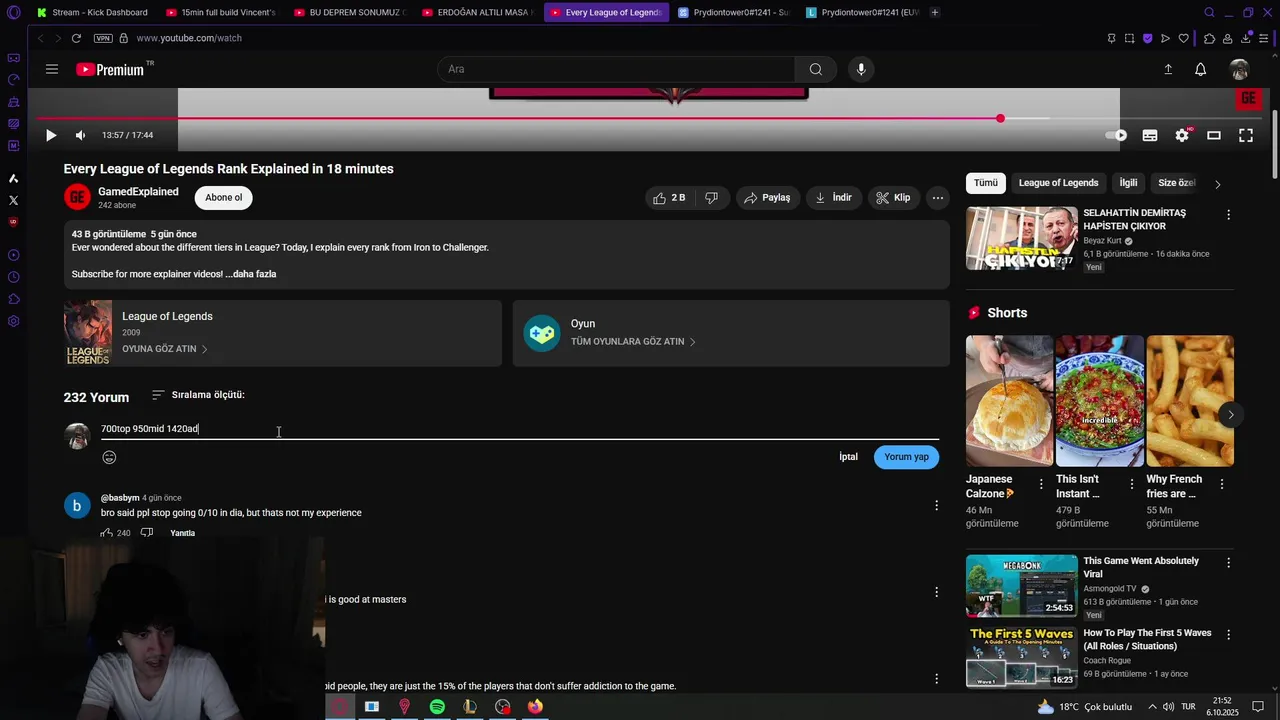The height and width of the screenshot is (720, 1280).
Task: Go to YouTube Premium home logo
Action: tap(112, 69)
